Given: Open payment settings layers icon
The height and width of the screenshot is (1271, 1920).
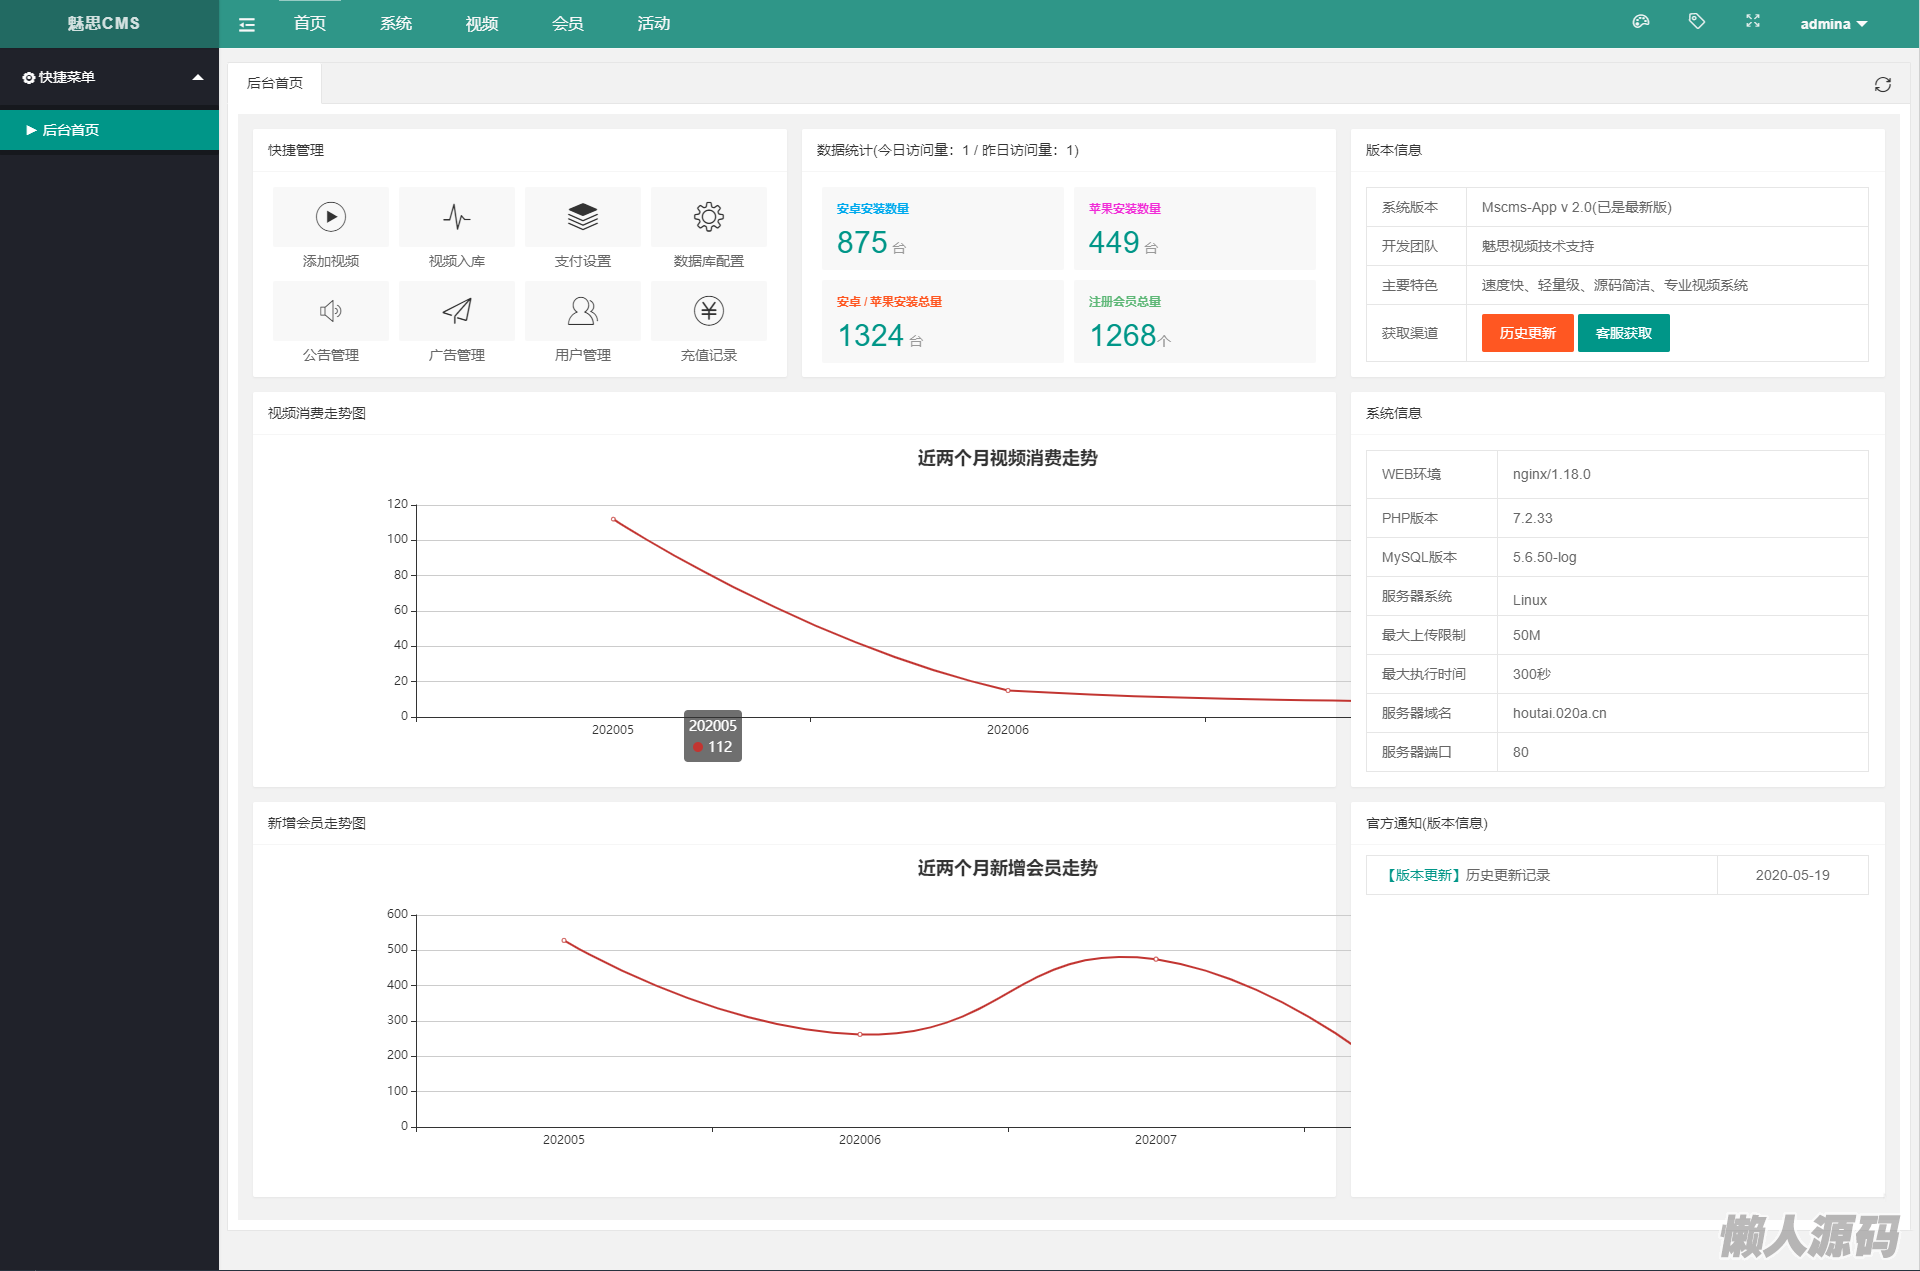Looking at the screenshot, I should pos(582,217).
